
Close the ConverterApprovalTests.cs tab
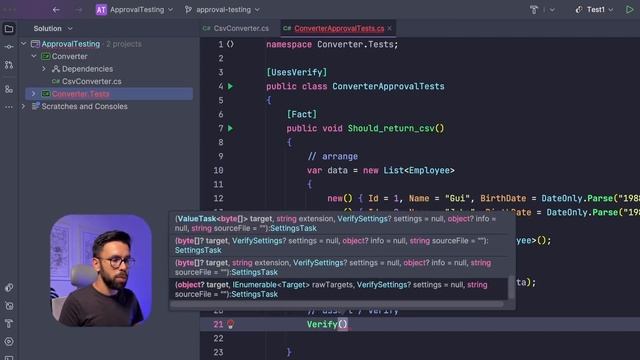390,28
